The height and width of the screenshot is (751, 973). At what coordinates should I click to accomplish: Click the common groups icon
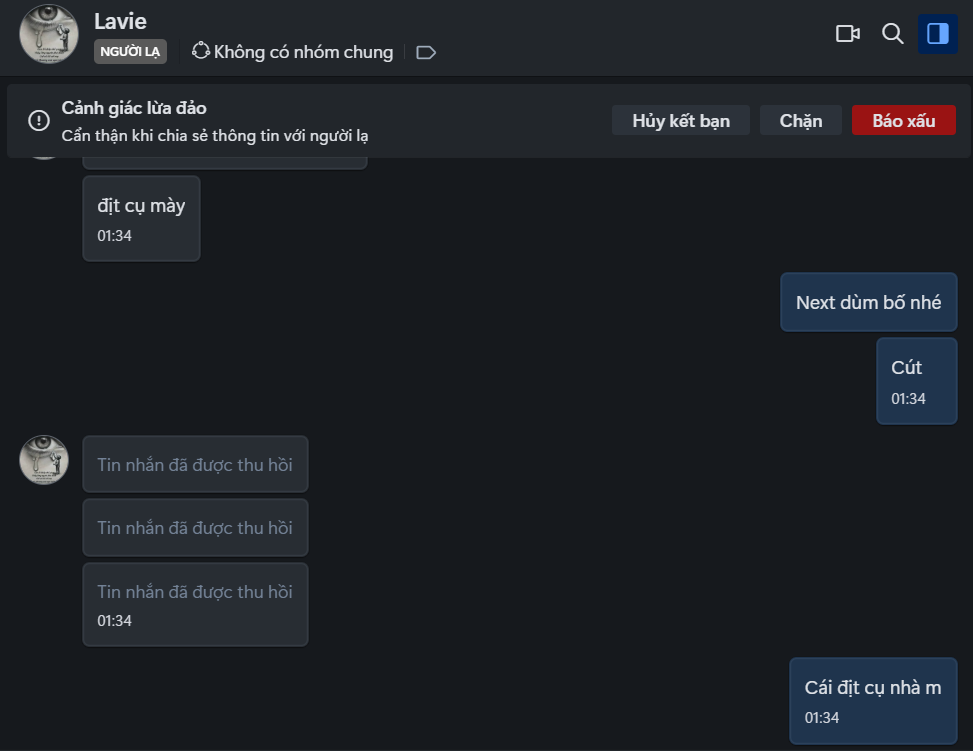200,51
